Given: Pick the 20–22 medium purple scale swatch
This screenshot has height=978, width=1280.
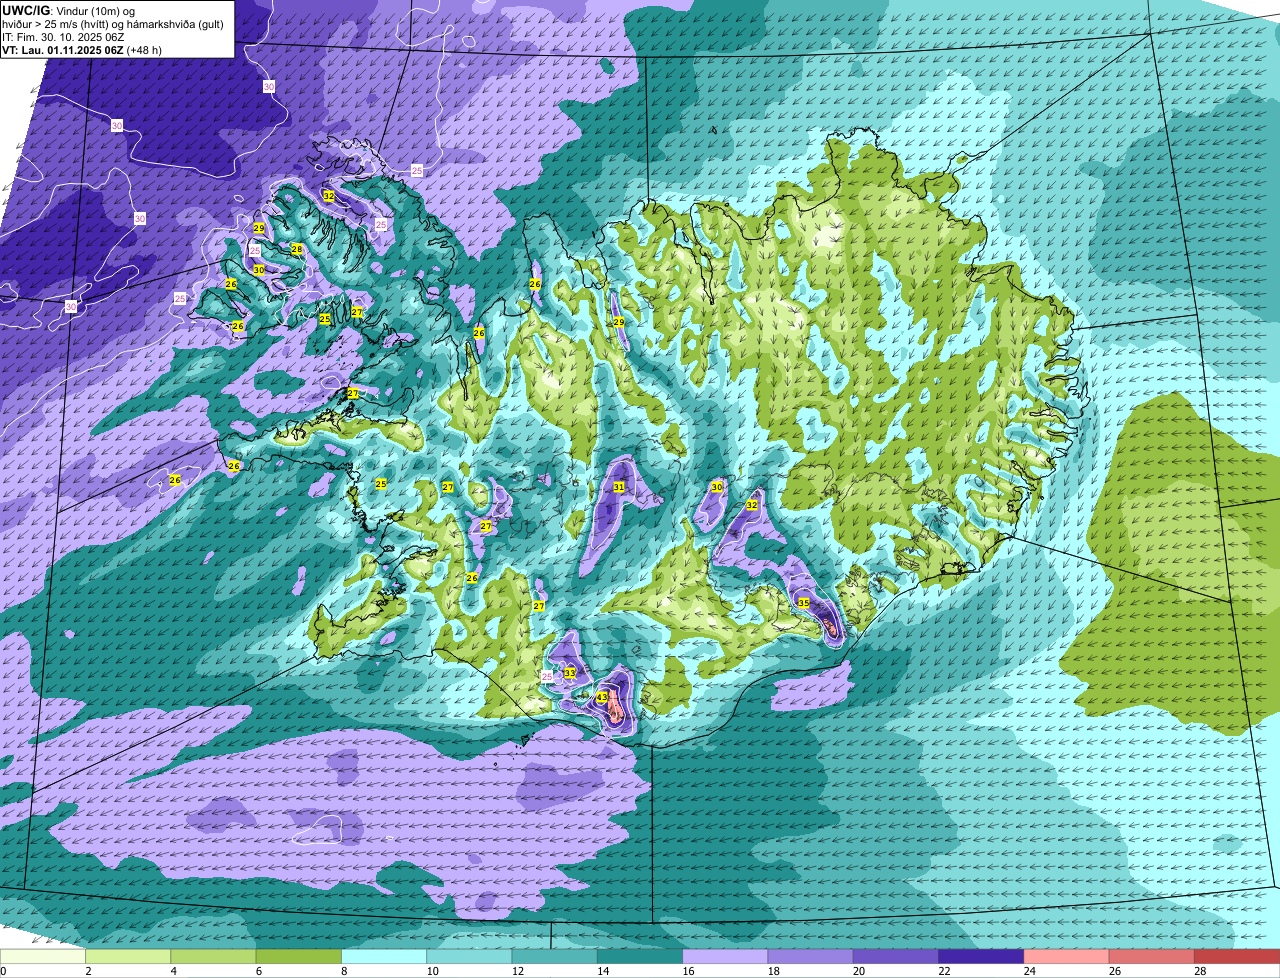Looking at the screenshot, I should (896, 956).
